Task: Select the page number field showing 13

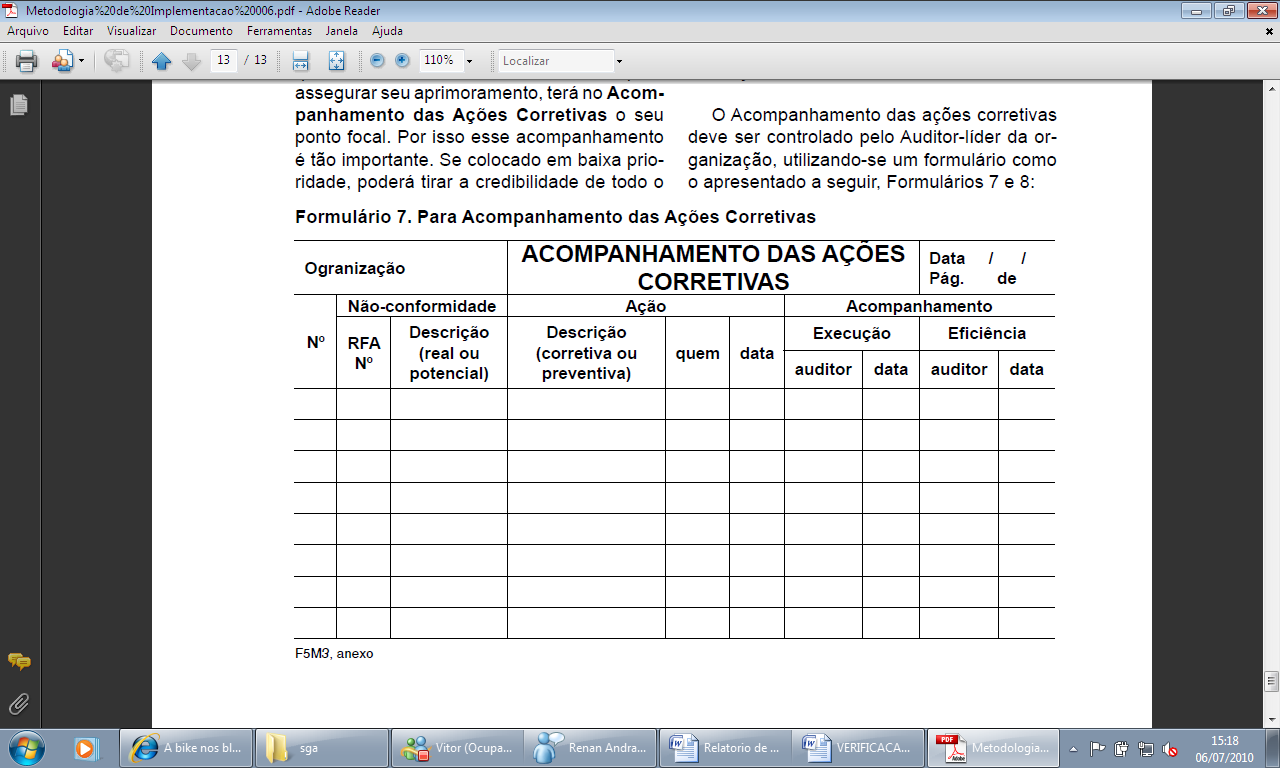Action: point(223,60)
